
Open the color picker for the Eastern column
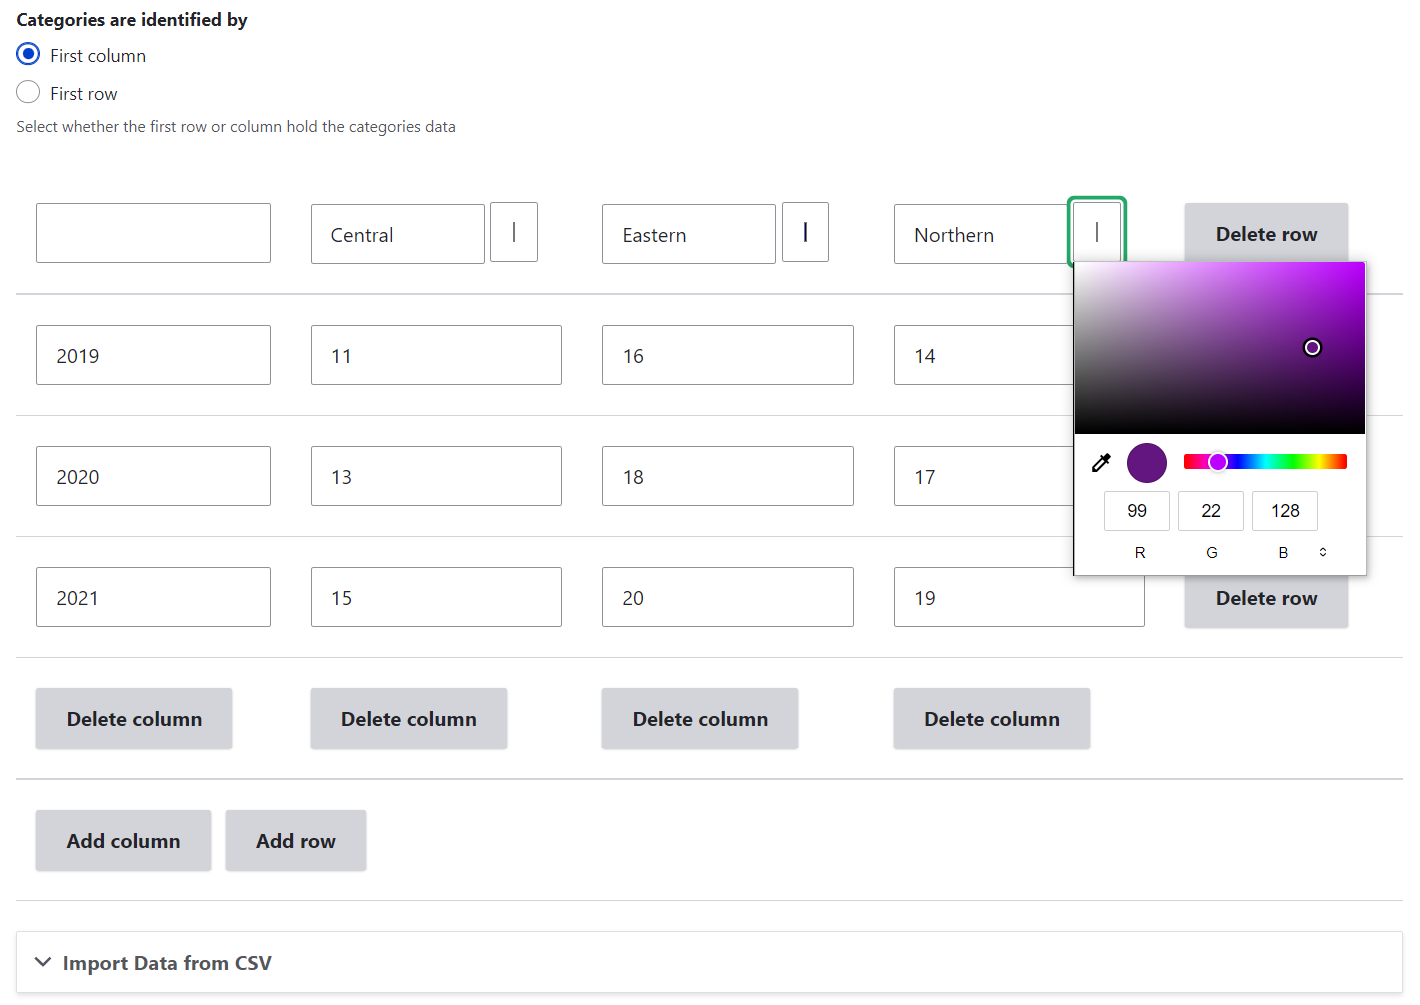[x=805, y=232]
